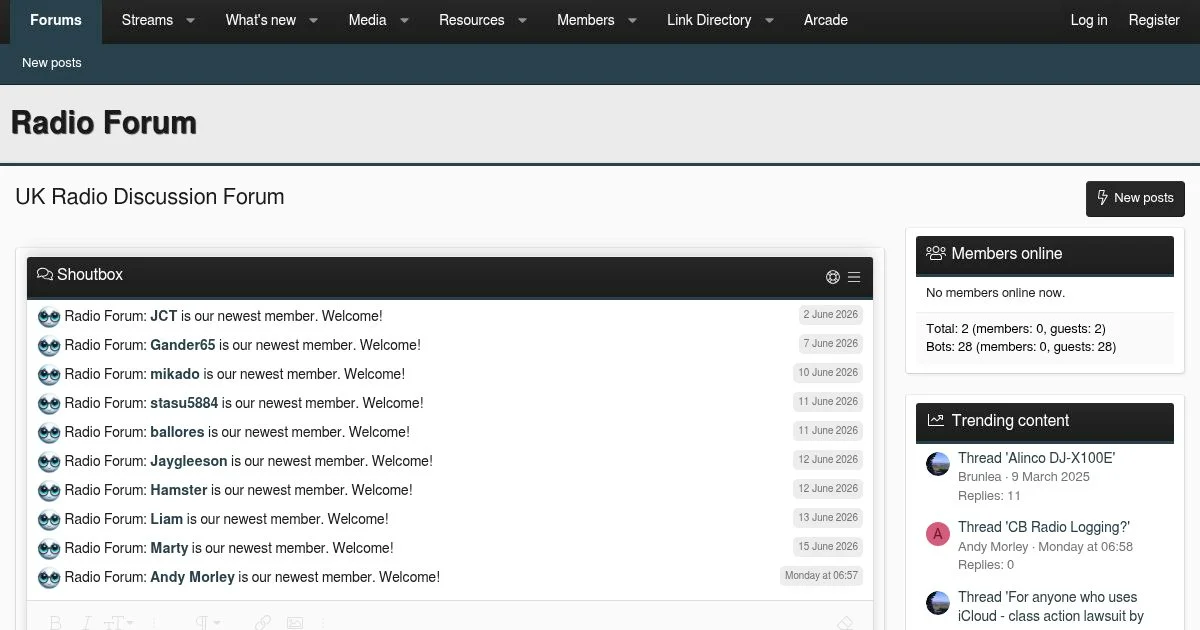Viewport: 1200px width, 630px height.
Task: Go to the Arcade menu item
Action: pyautogui.click(x=826, y=20)
